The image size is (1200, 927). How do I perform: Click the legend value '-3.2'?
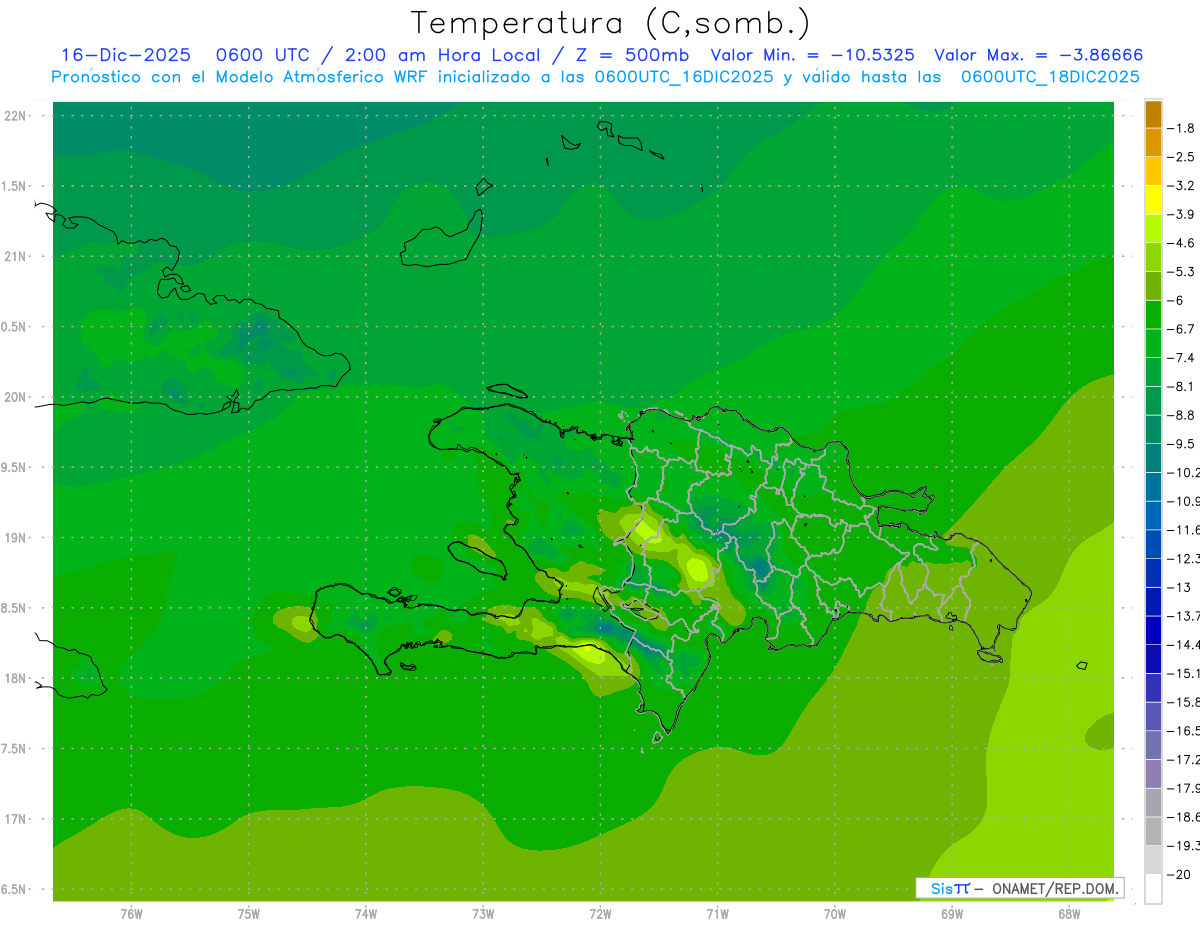tap(1180, 186)
